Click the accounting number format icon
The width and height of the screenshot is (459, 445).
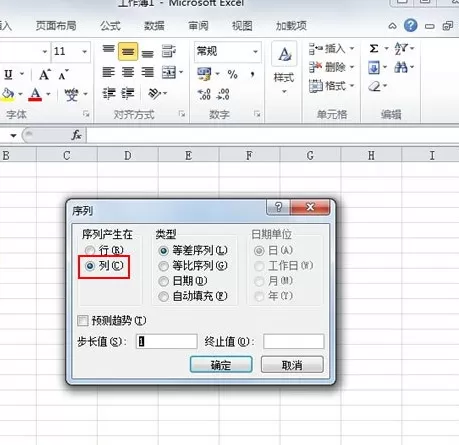point(204,74)
